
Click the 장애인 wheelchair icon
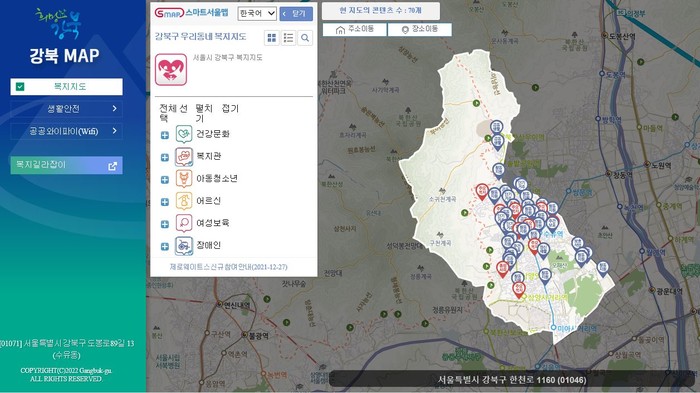pos(183,246)
